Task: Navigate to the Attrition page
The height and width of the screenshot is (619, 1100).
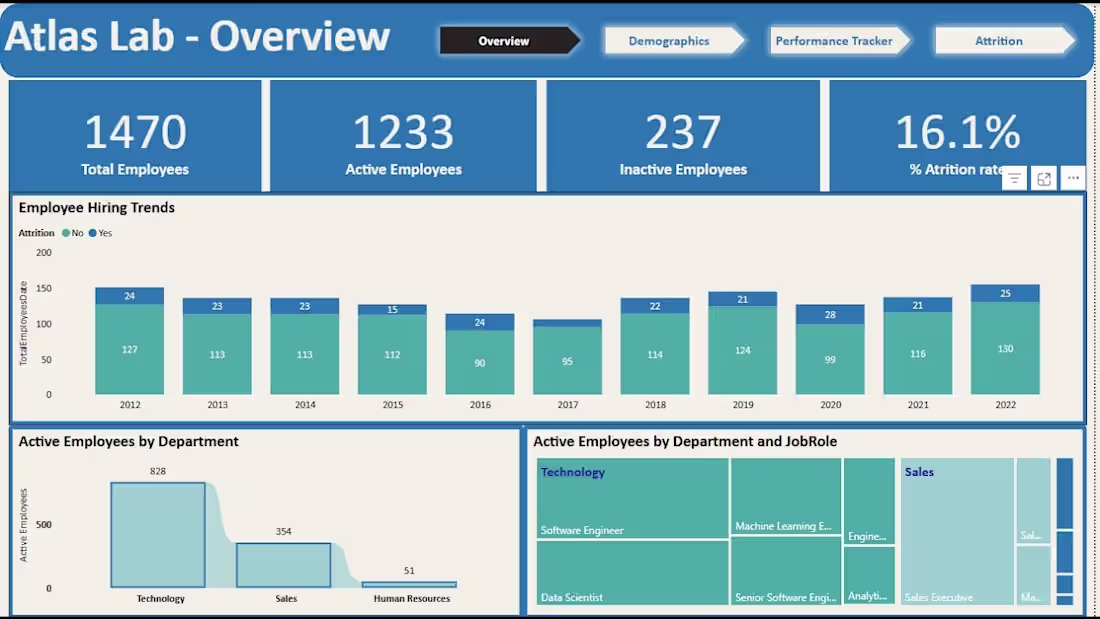Action: (999, 41)
